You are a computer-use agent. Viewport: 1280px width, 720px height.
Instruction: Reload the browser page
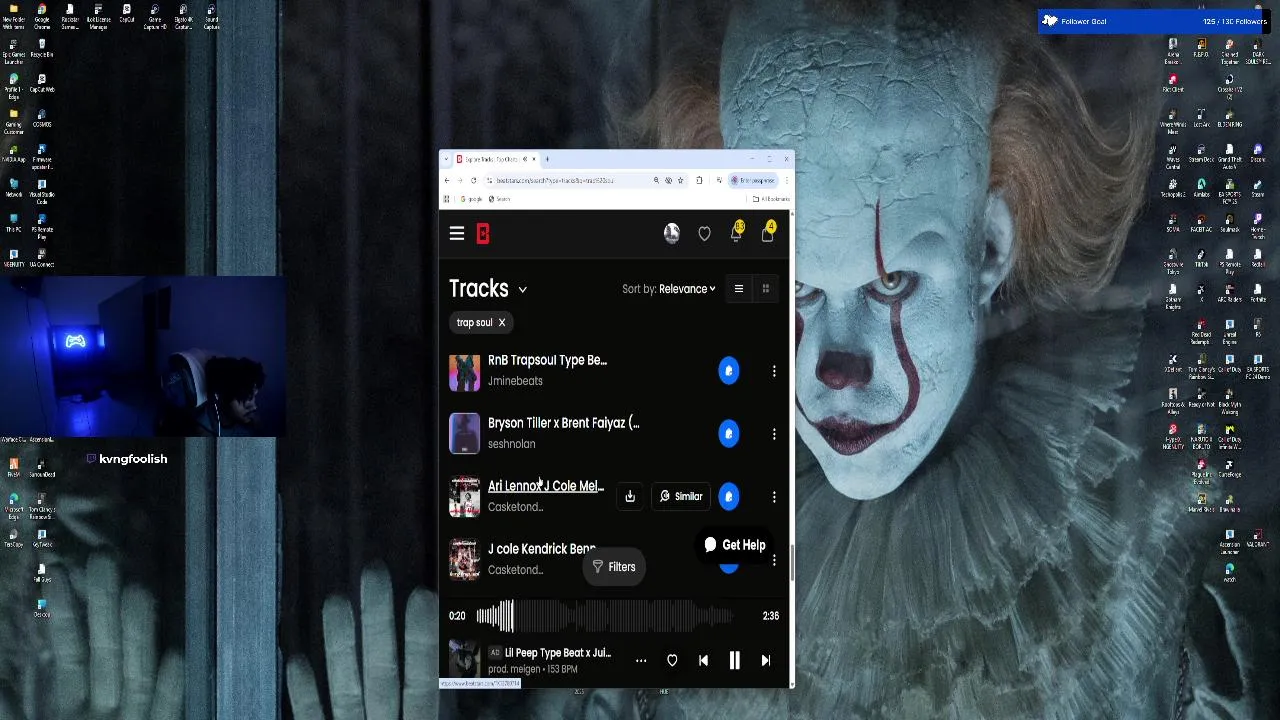[x=474, y=180]
